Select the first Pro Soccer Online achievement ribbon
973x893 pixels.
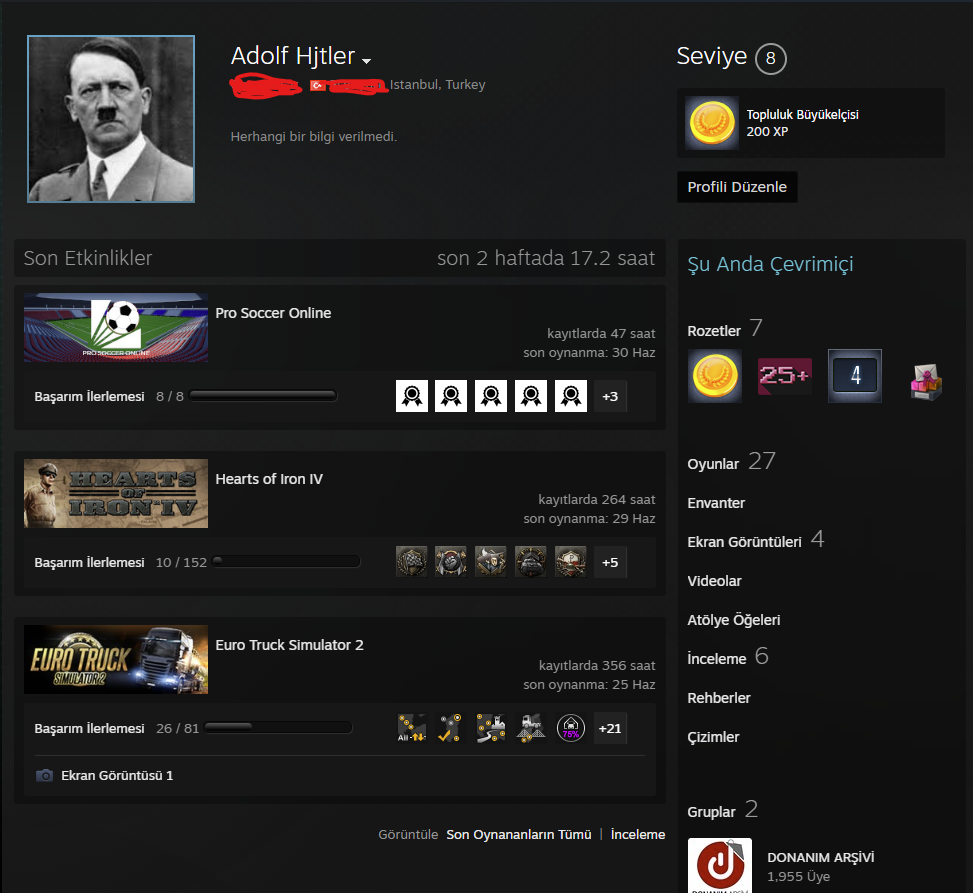412,396
